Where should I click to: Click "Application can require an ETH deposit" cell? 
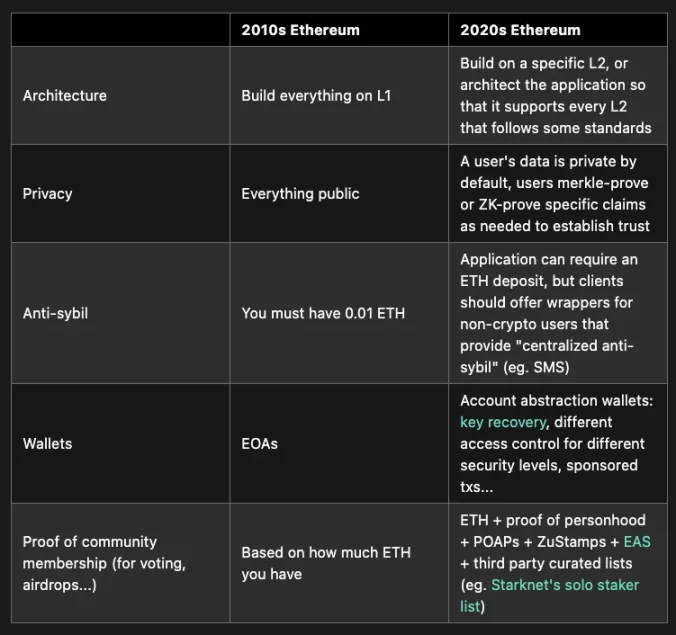click(x=549, y=259)
